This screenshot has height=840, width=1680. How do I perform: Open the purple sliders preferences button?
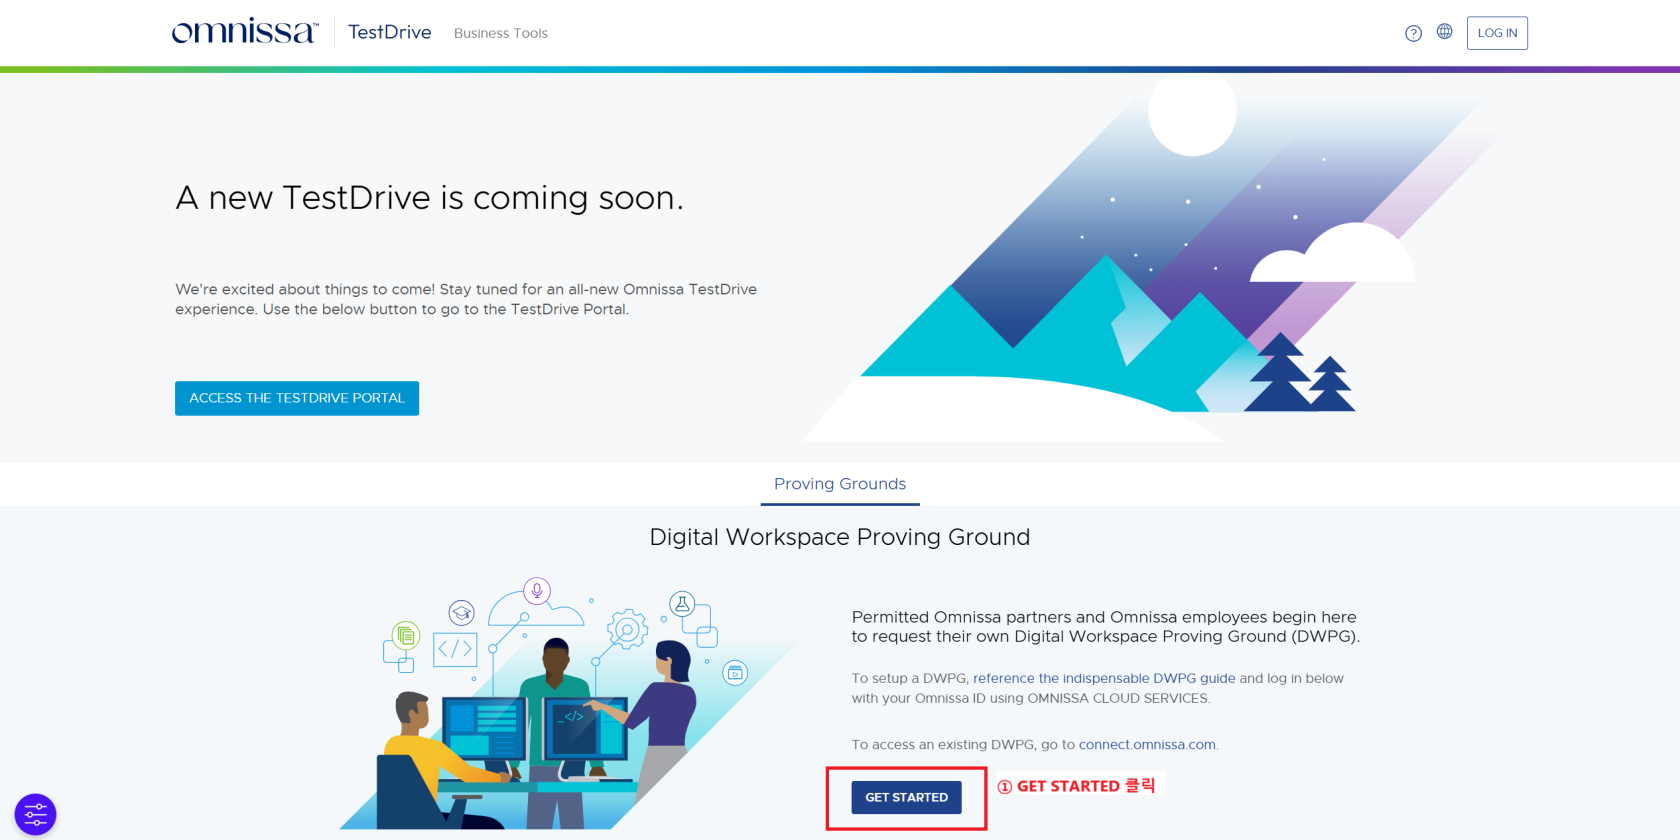coord(35,814)
